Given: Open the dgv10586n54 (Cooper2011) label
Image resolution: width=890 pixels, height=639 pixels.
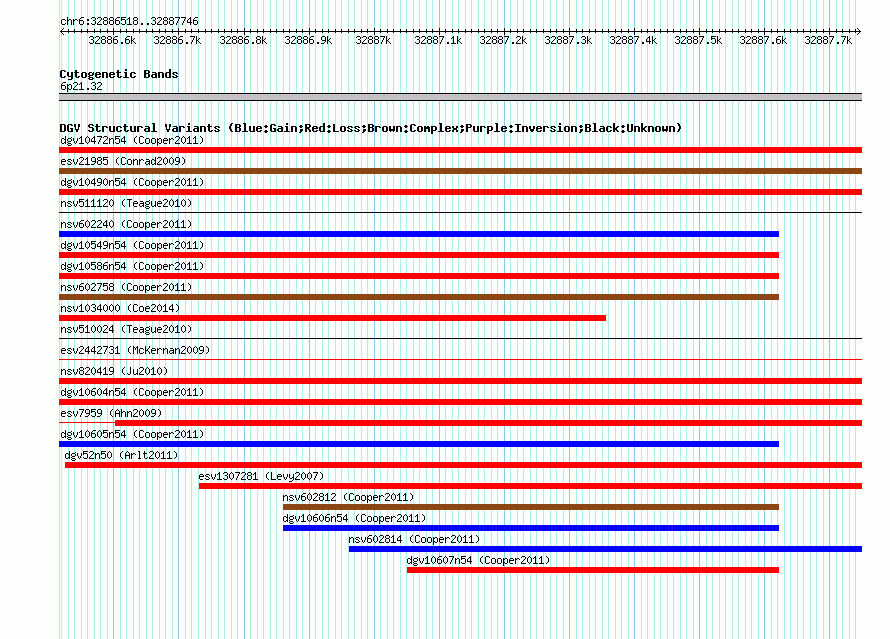Looking at the screenshot, I should pos(132,266).
